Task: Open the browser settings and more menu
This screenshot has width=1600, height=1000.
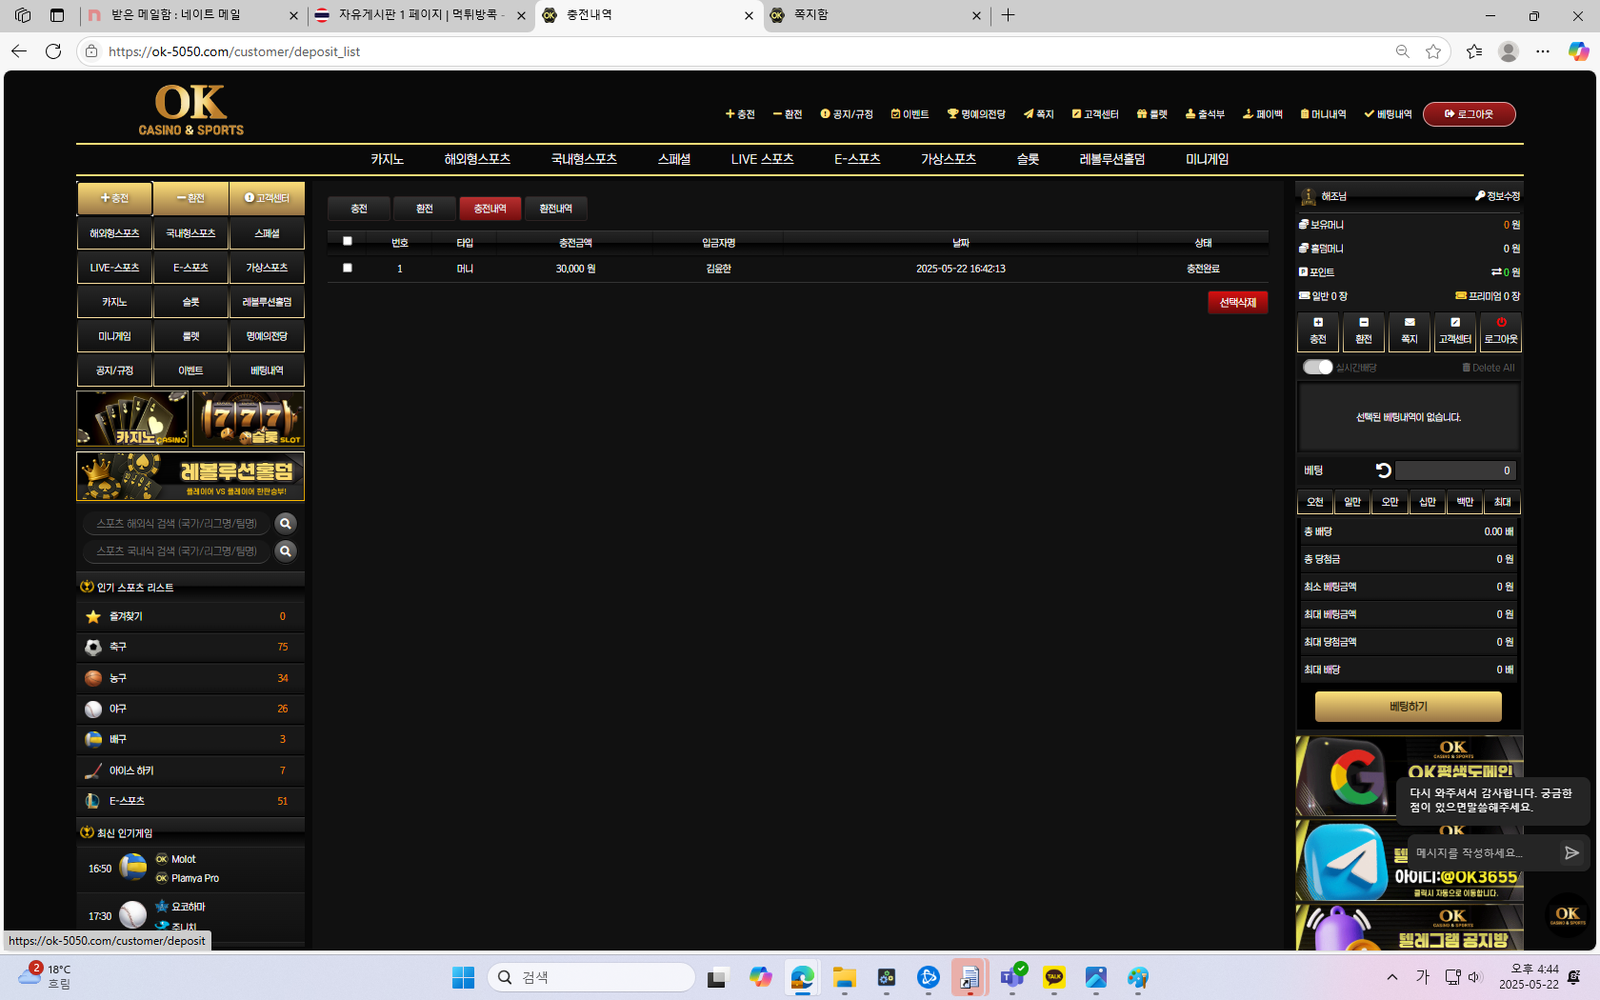Action: (x=1543, y=51)
